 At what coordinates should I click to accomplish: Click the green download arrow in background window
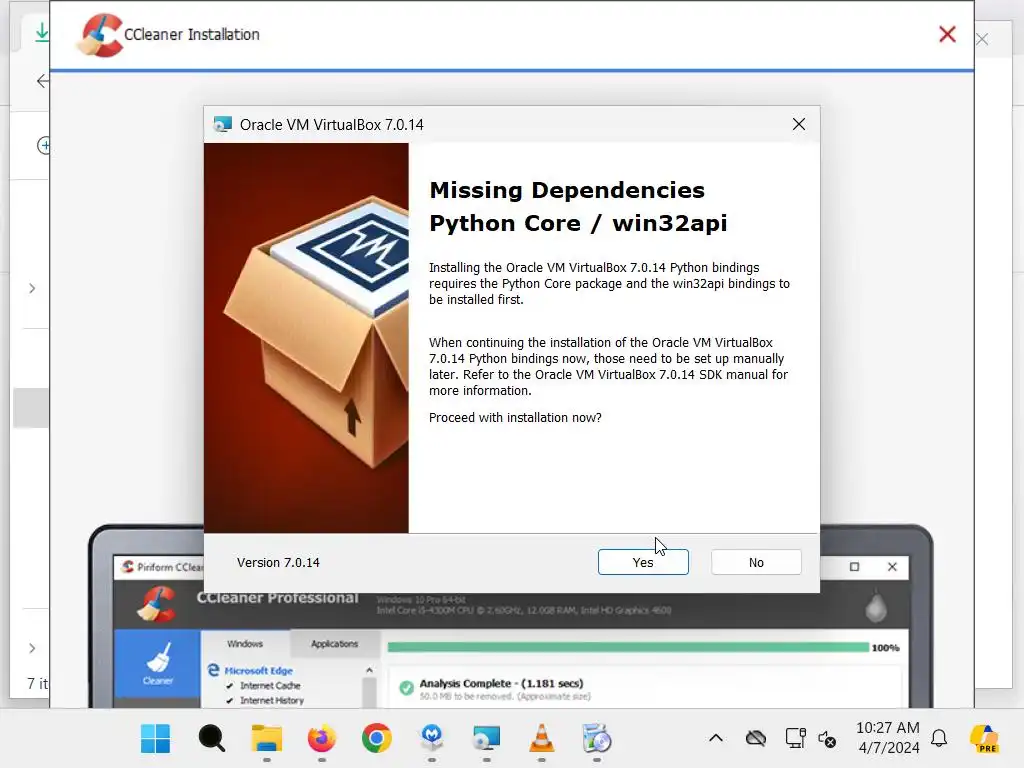coord(42,31)
